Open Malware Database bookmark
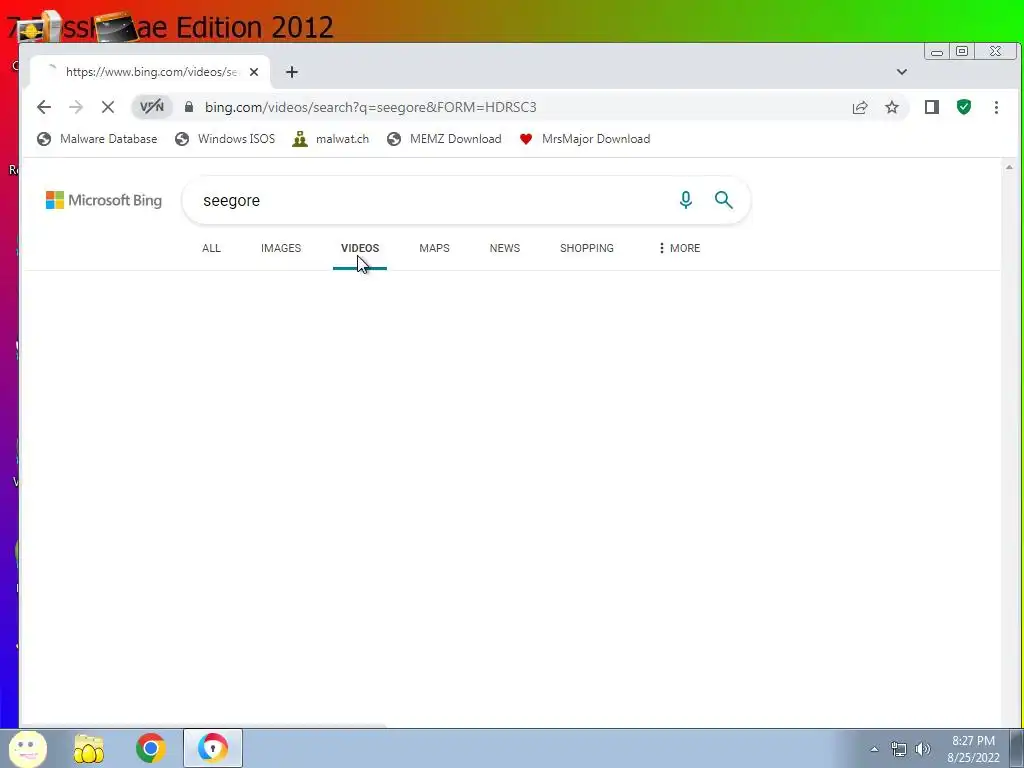 pyautogui.click(x=97, y=139)
